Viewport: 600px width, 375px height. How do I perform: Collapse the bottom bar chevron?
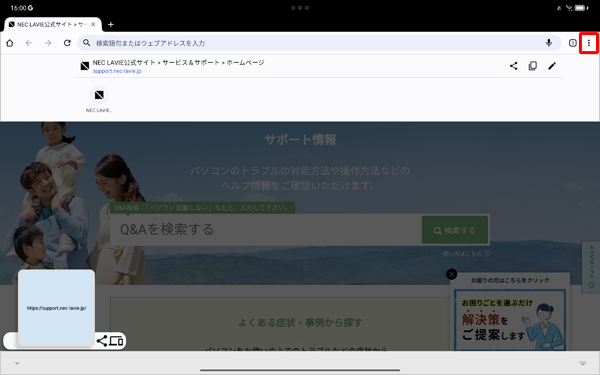coord(17,363)
